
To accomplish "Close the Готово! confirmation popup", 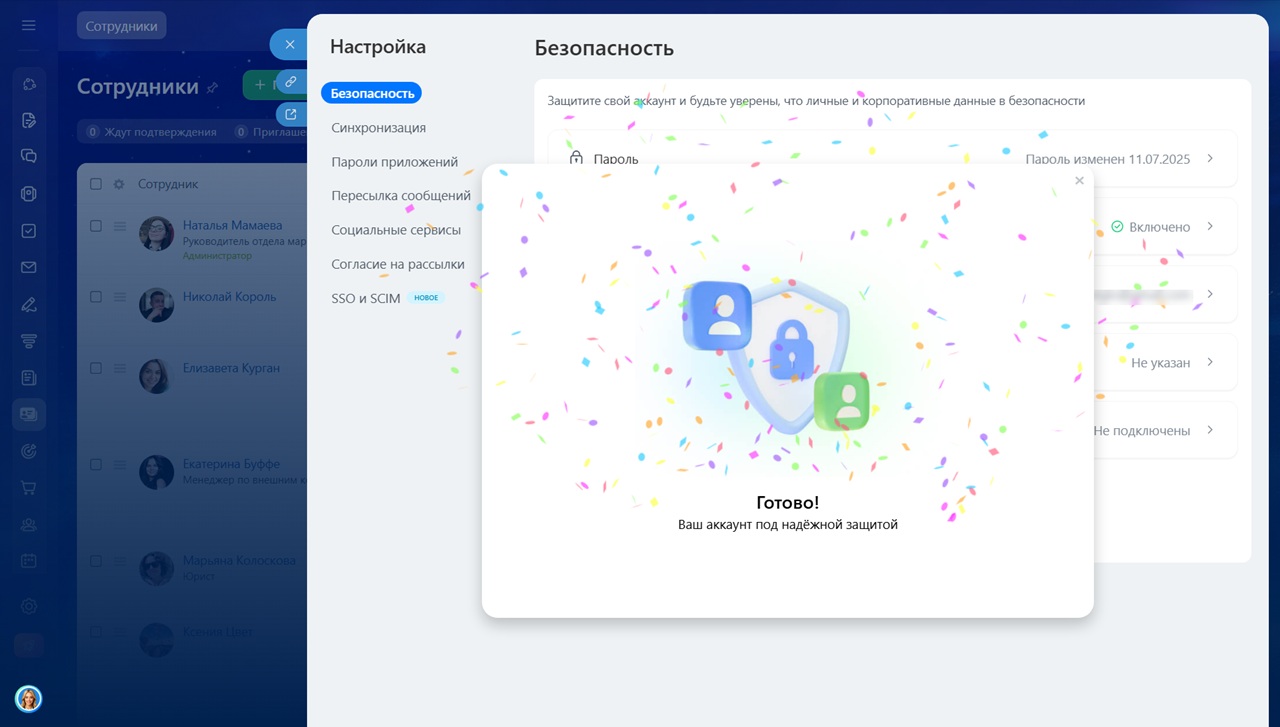I will [x=1079, y=181].
